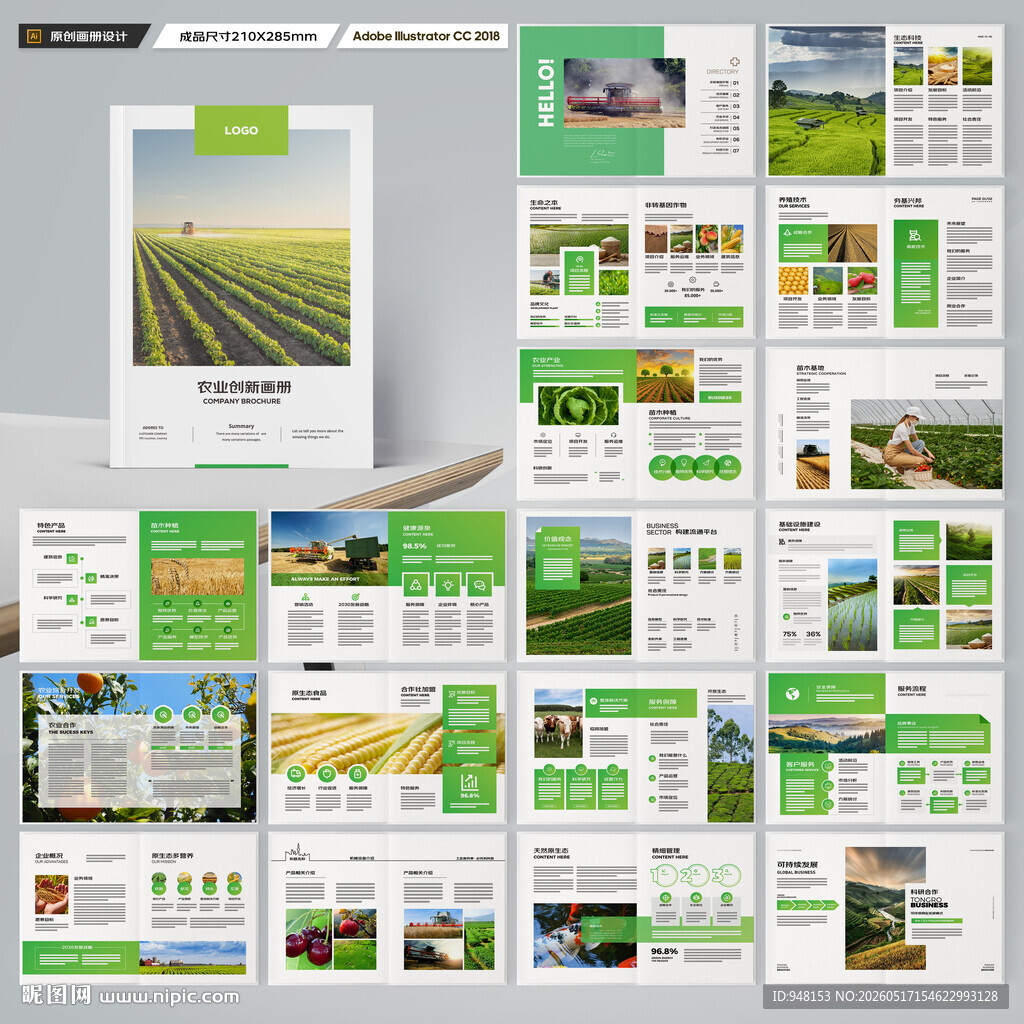Open the corn cob photo in 非转基因作物

[x=732, y=239]
